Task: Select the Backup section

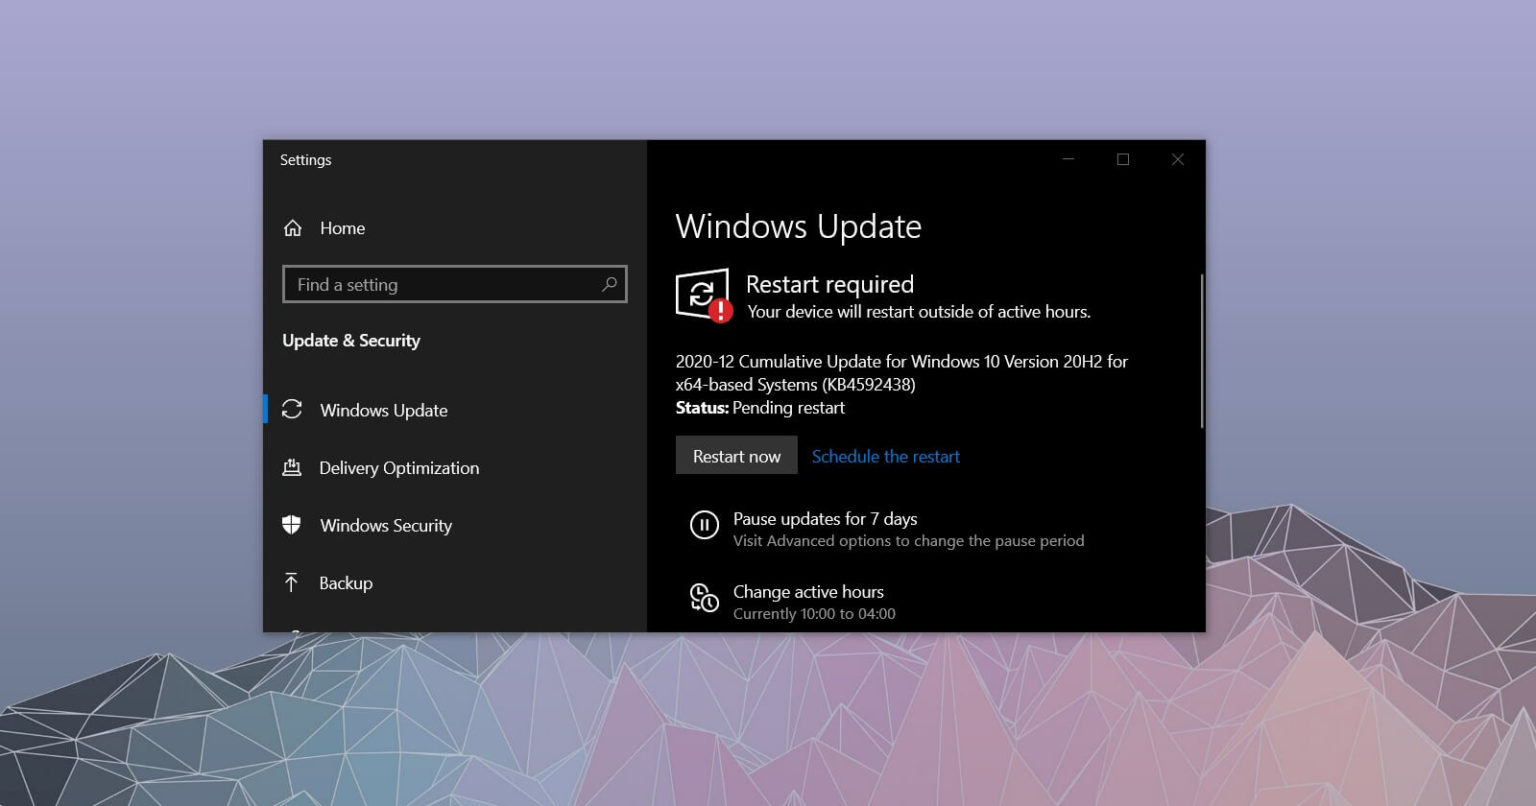Action: (x=345, y=583)
